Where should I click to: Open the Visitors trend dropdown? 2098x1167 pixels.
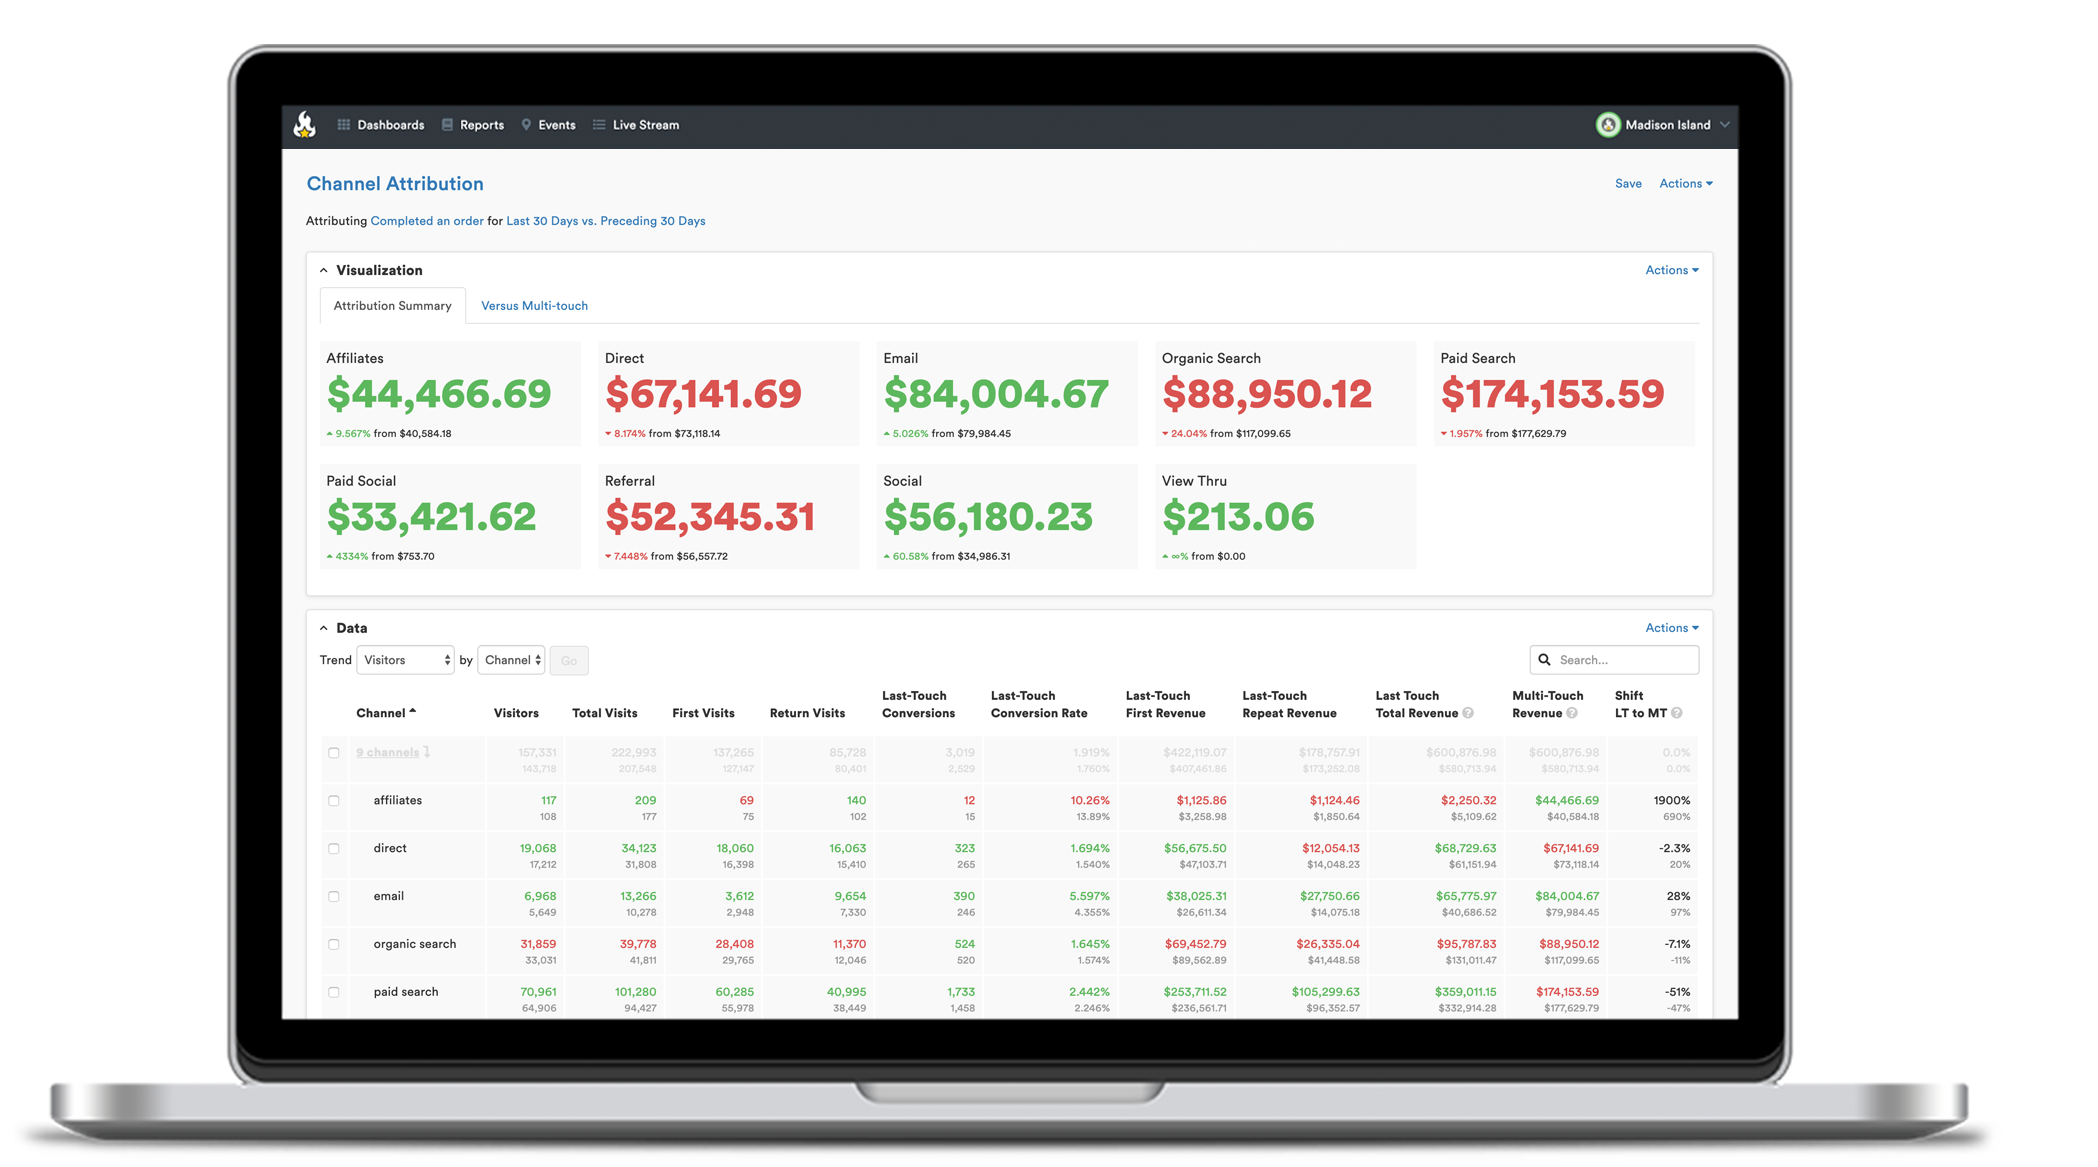(x=406, y=660)
